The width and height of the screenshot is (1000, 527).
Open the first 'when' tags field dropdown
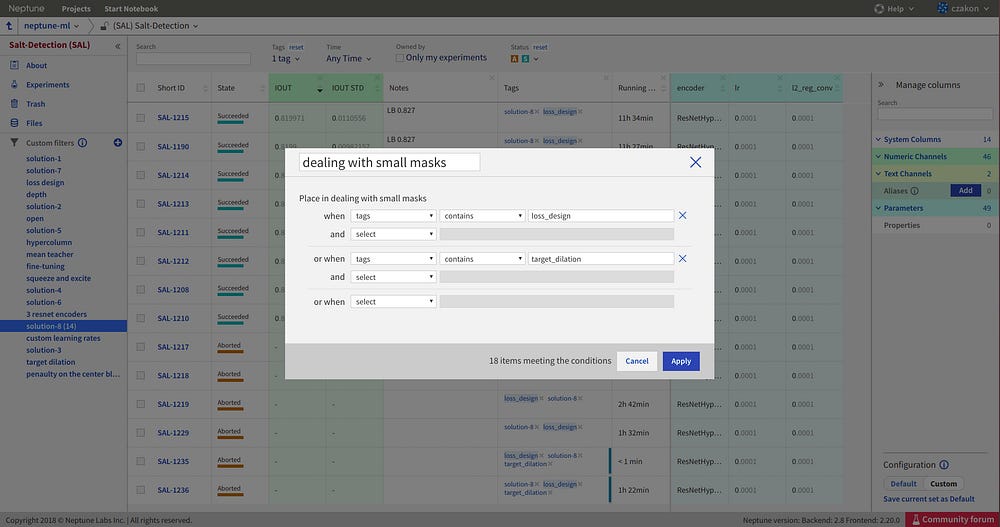click(393, 216)
